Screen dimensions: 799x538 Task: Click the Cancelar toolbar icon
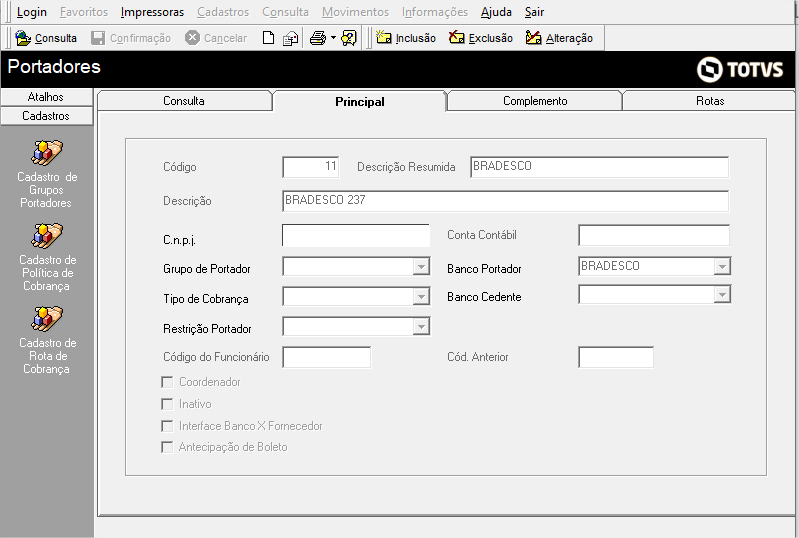(x=192, y=38)
